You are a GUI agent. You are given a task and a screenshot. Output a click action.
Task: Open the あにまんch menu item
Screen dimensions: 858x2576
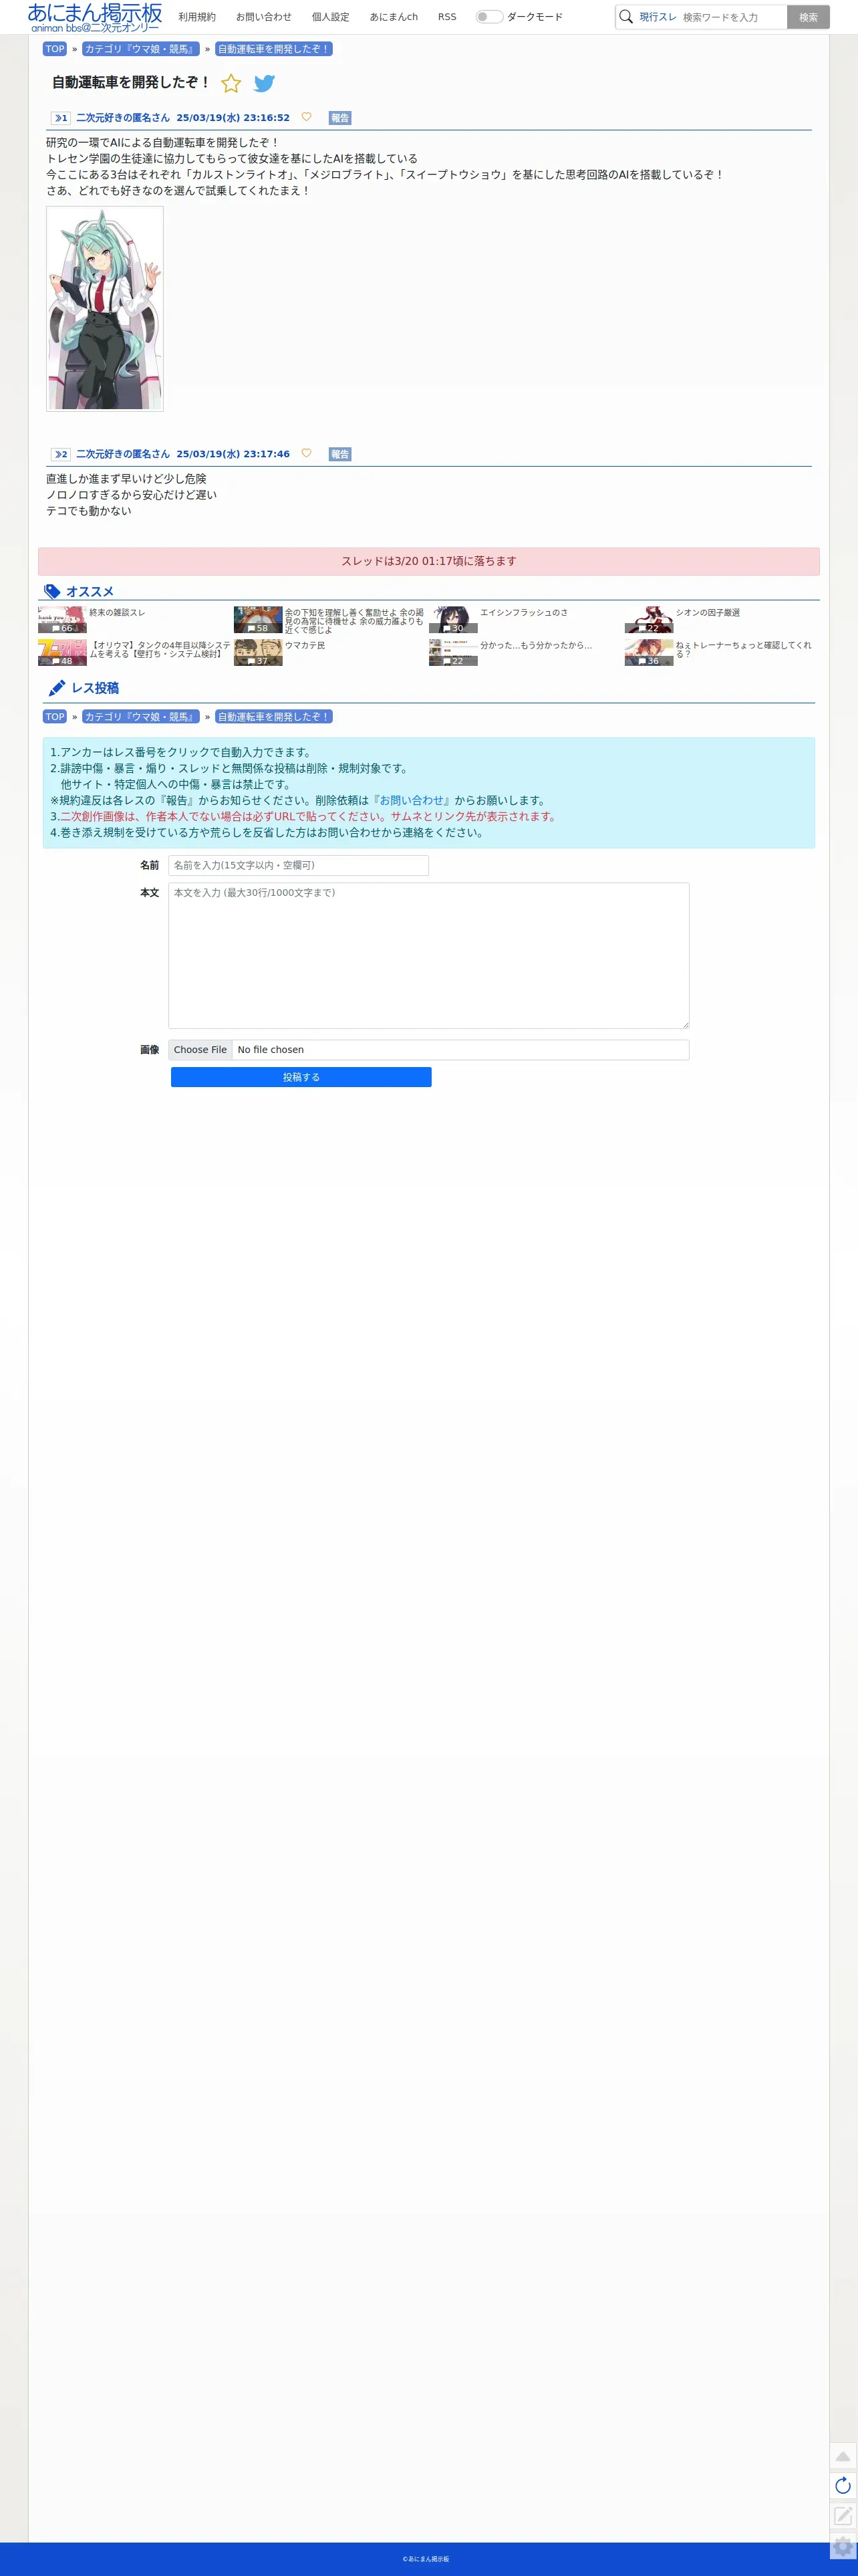pos(394,17)
